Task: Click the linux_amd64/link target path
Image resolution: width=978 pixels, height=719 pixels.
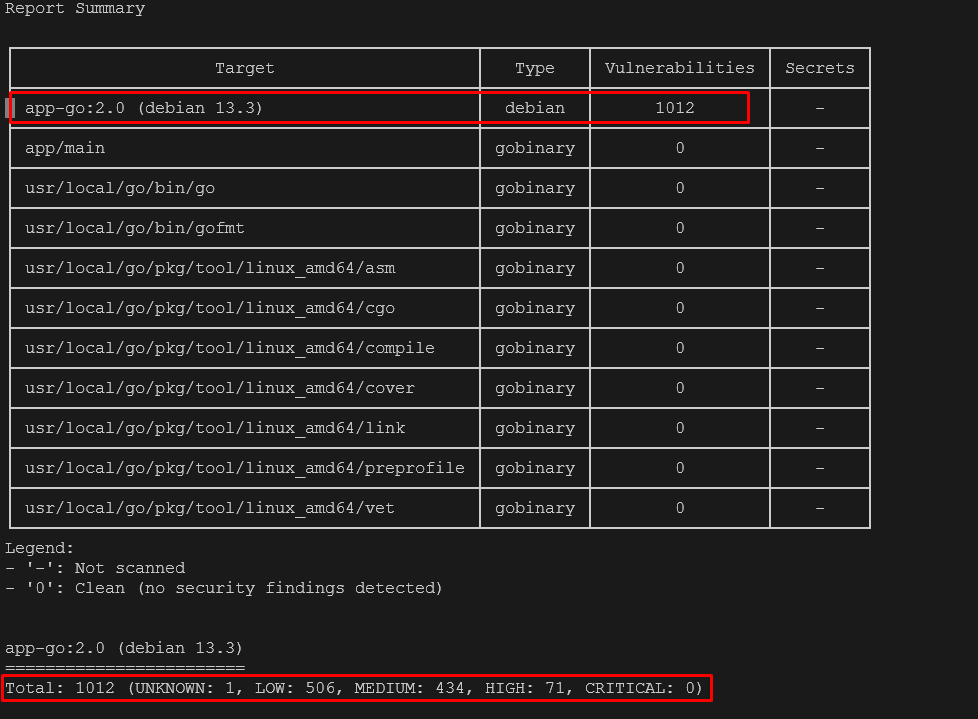Action: (215, 428)
